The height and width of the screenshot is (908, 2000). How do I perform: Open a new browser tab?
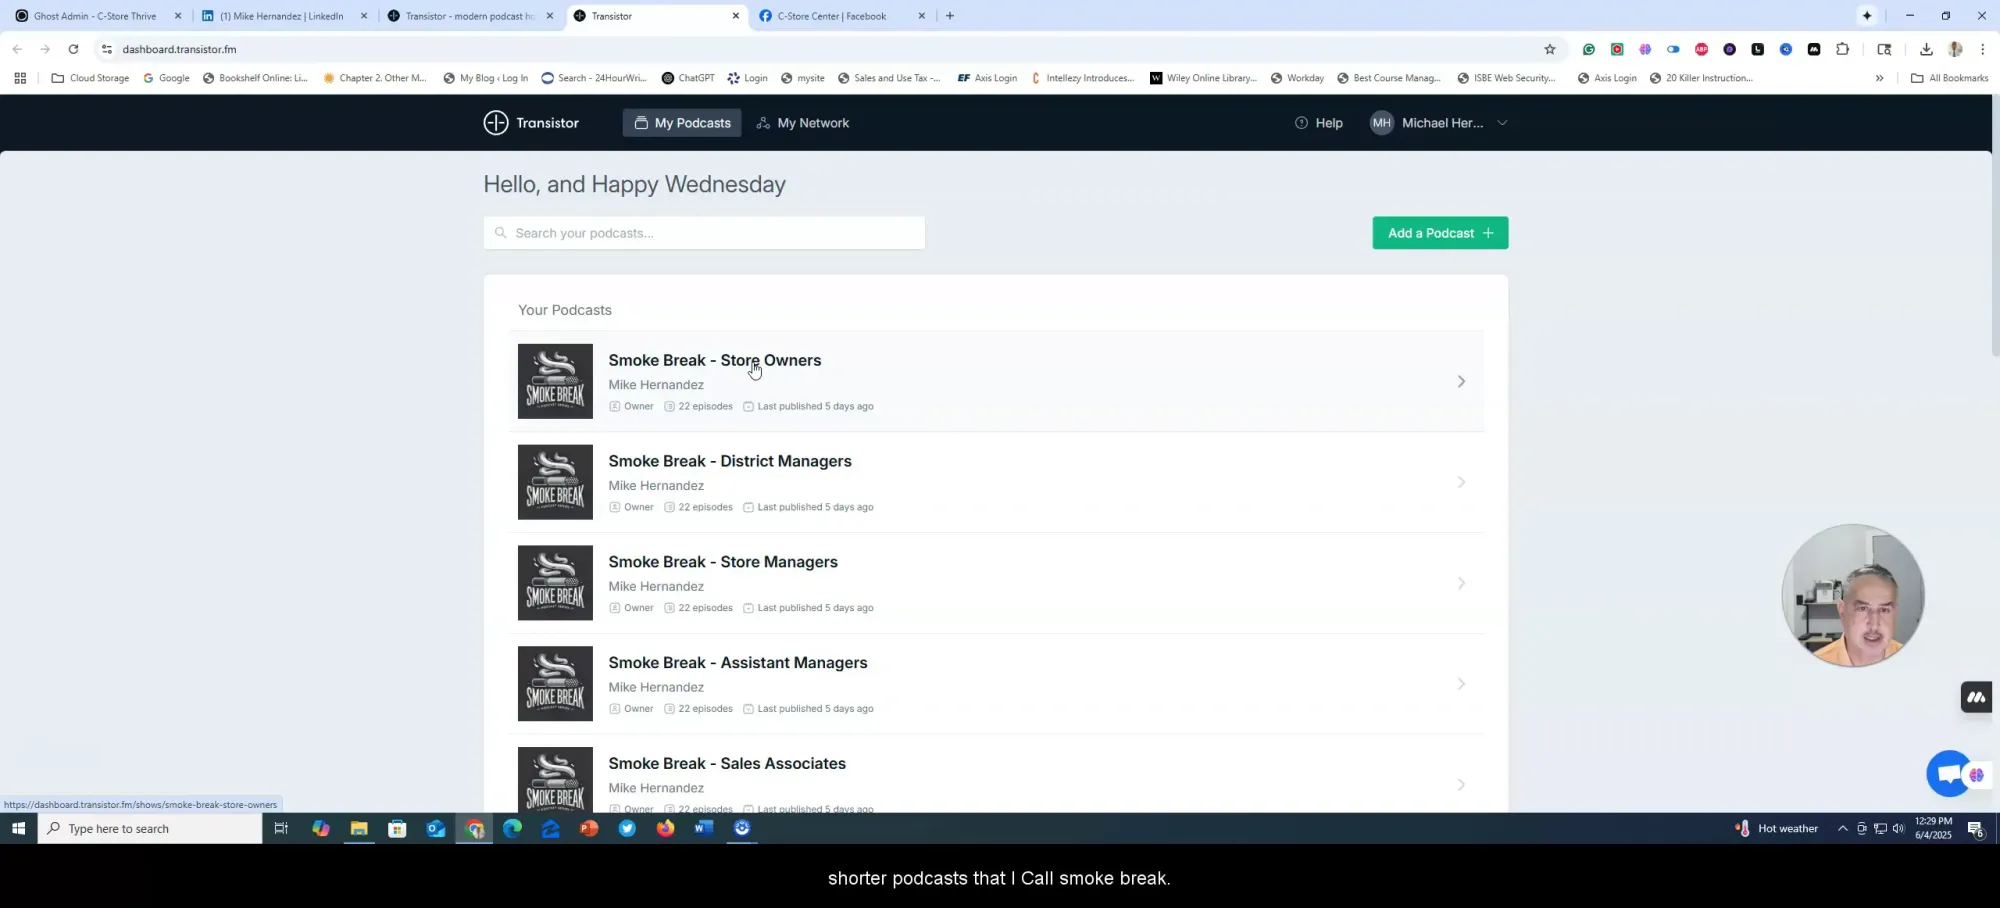(950, 16)
